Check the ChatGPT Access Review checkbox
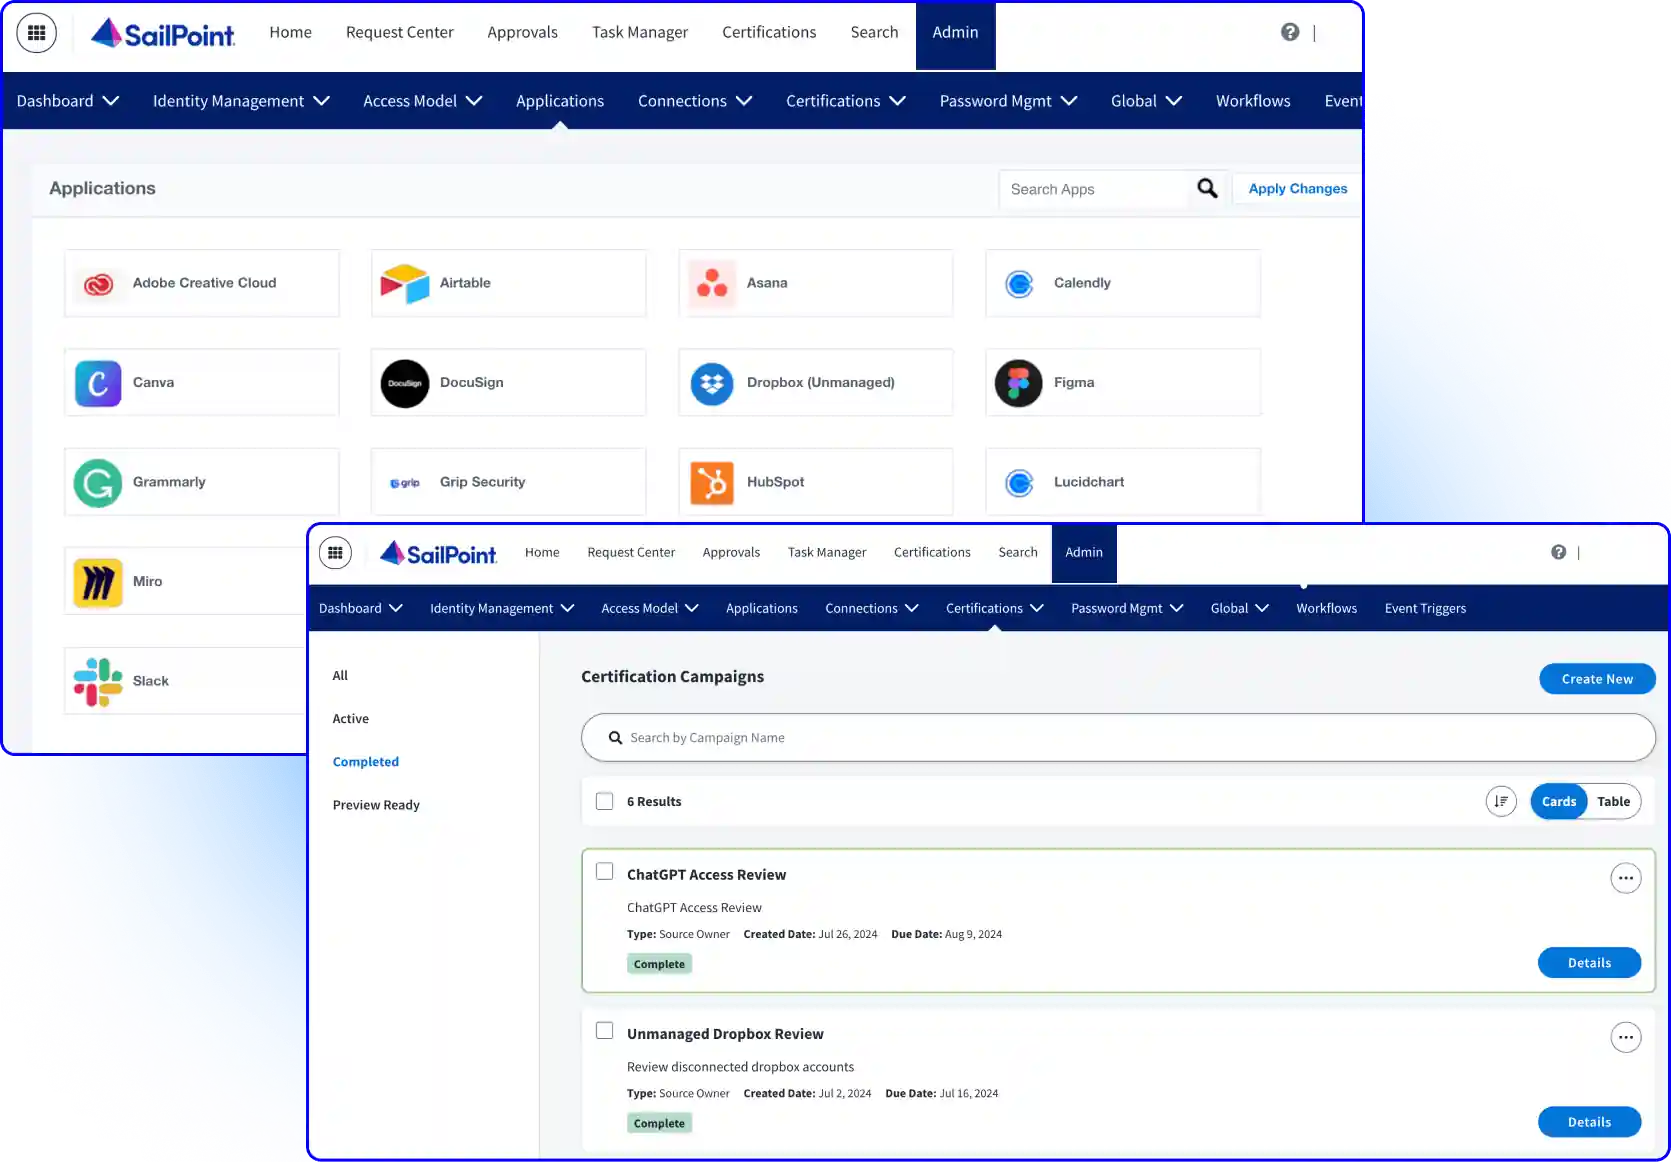Screen dimensions: 1671x1162 click(x=604, y=871)
